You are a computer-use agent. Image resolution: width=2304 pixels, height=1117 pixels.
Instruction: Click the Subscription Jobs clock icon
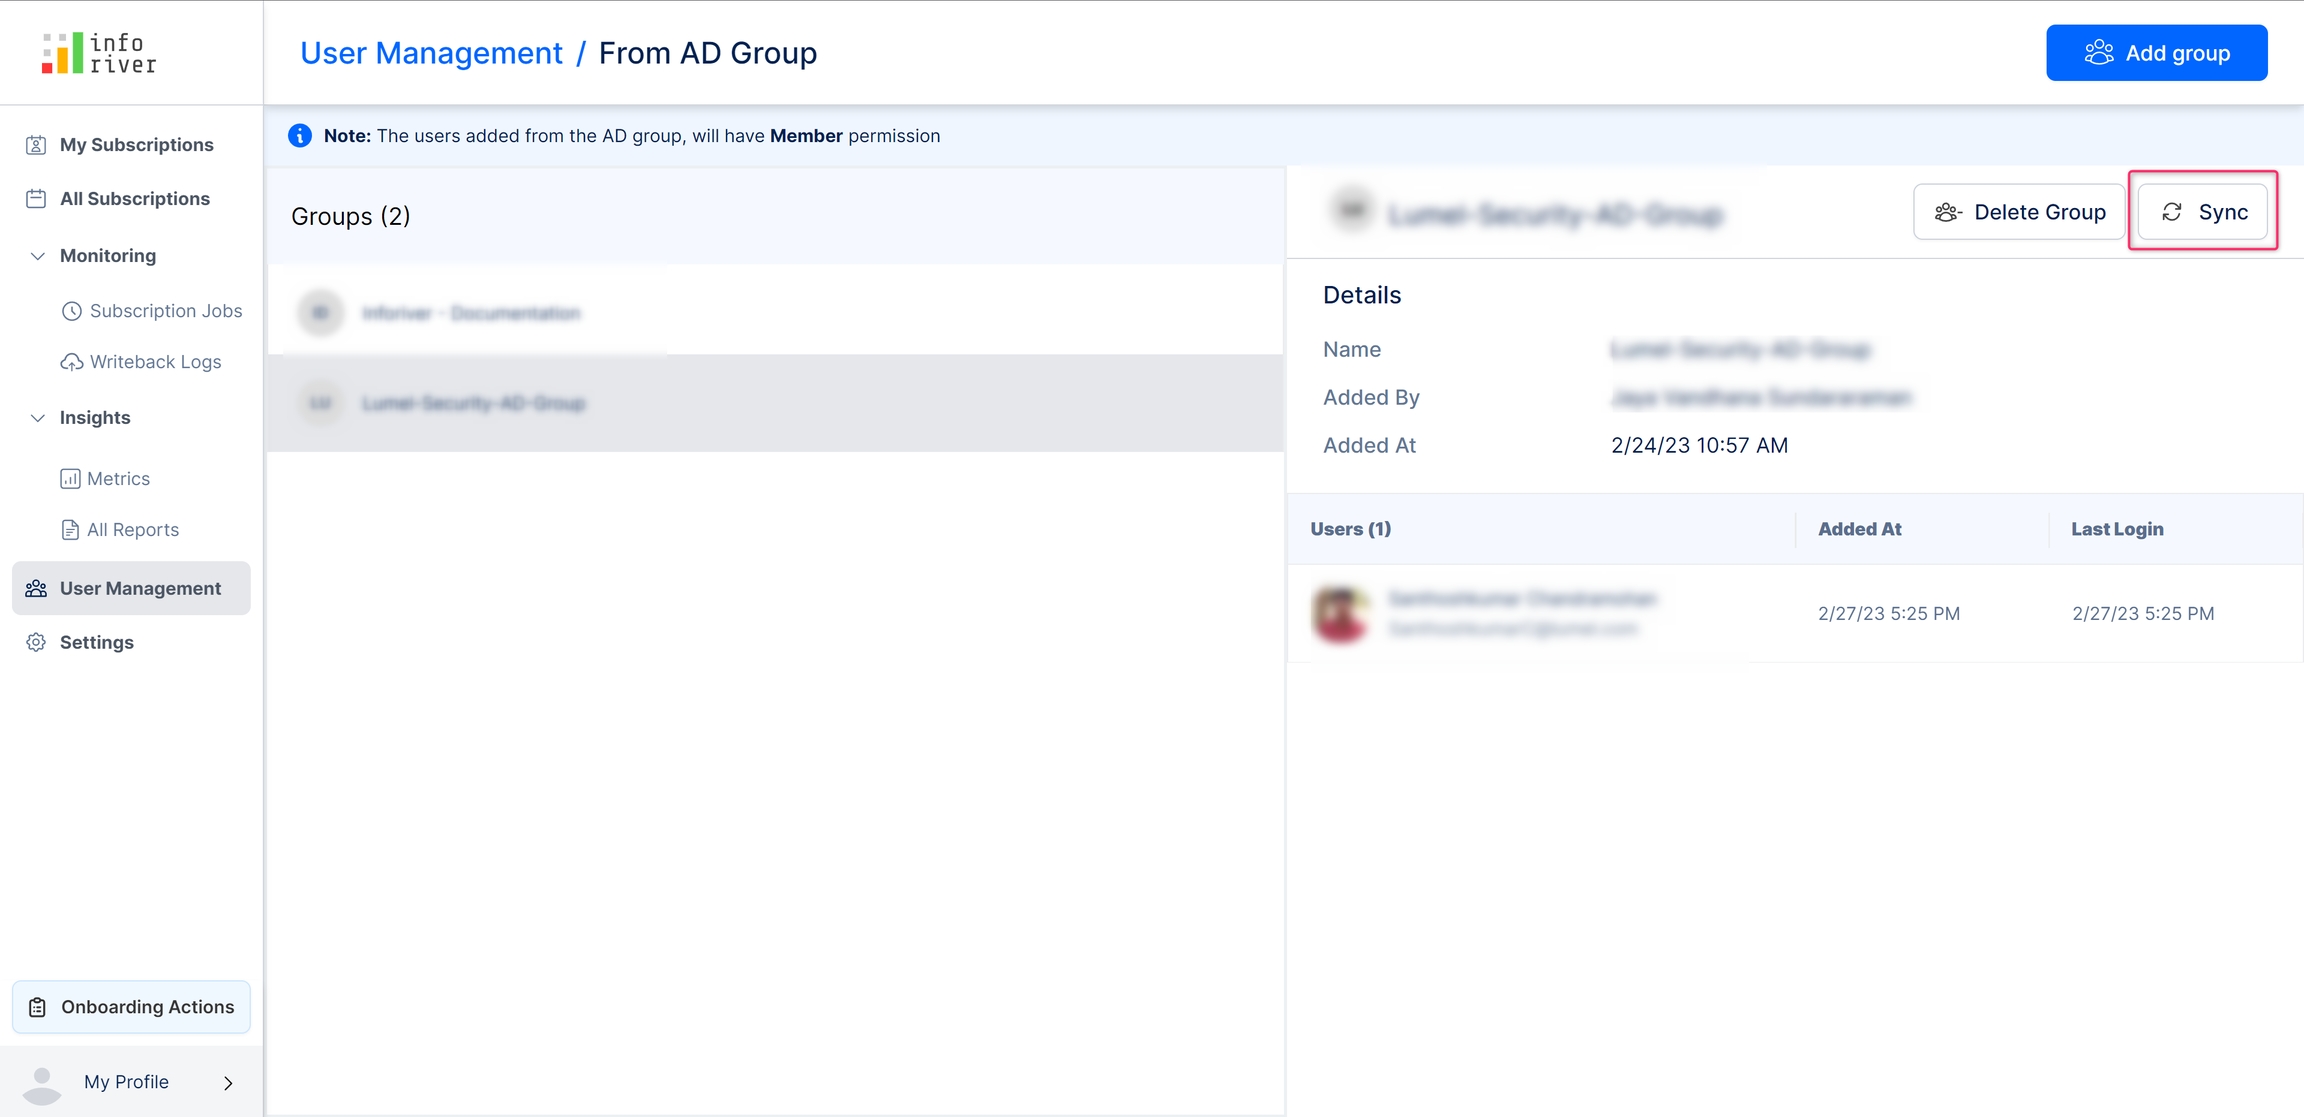(x=71, y=311)
